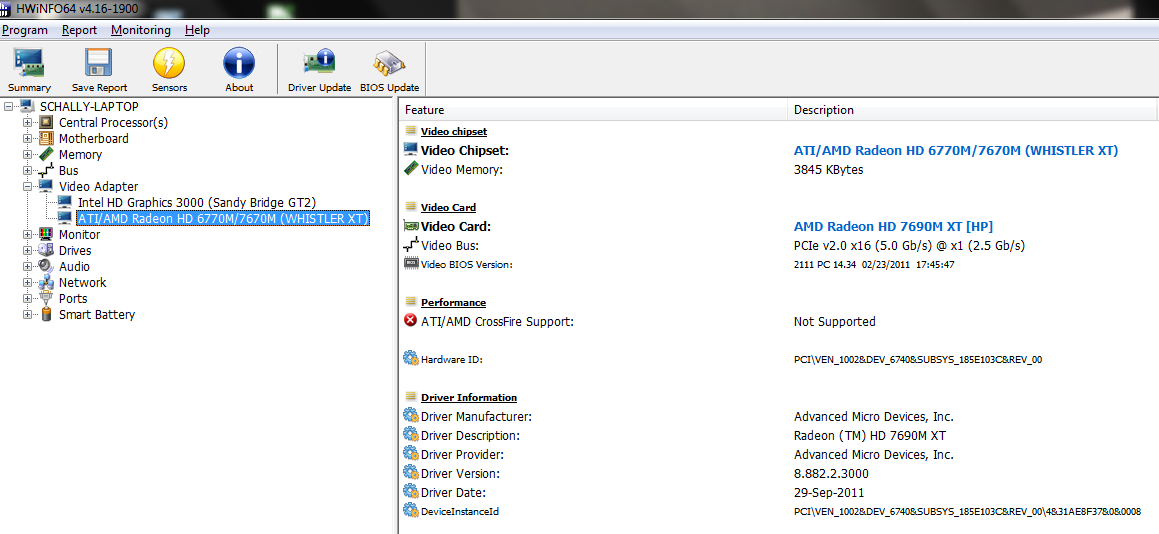Click the red CrossFire not-supported icon

point(410,321)
